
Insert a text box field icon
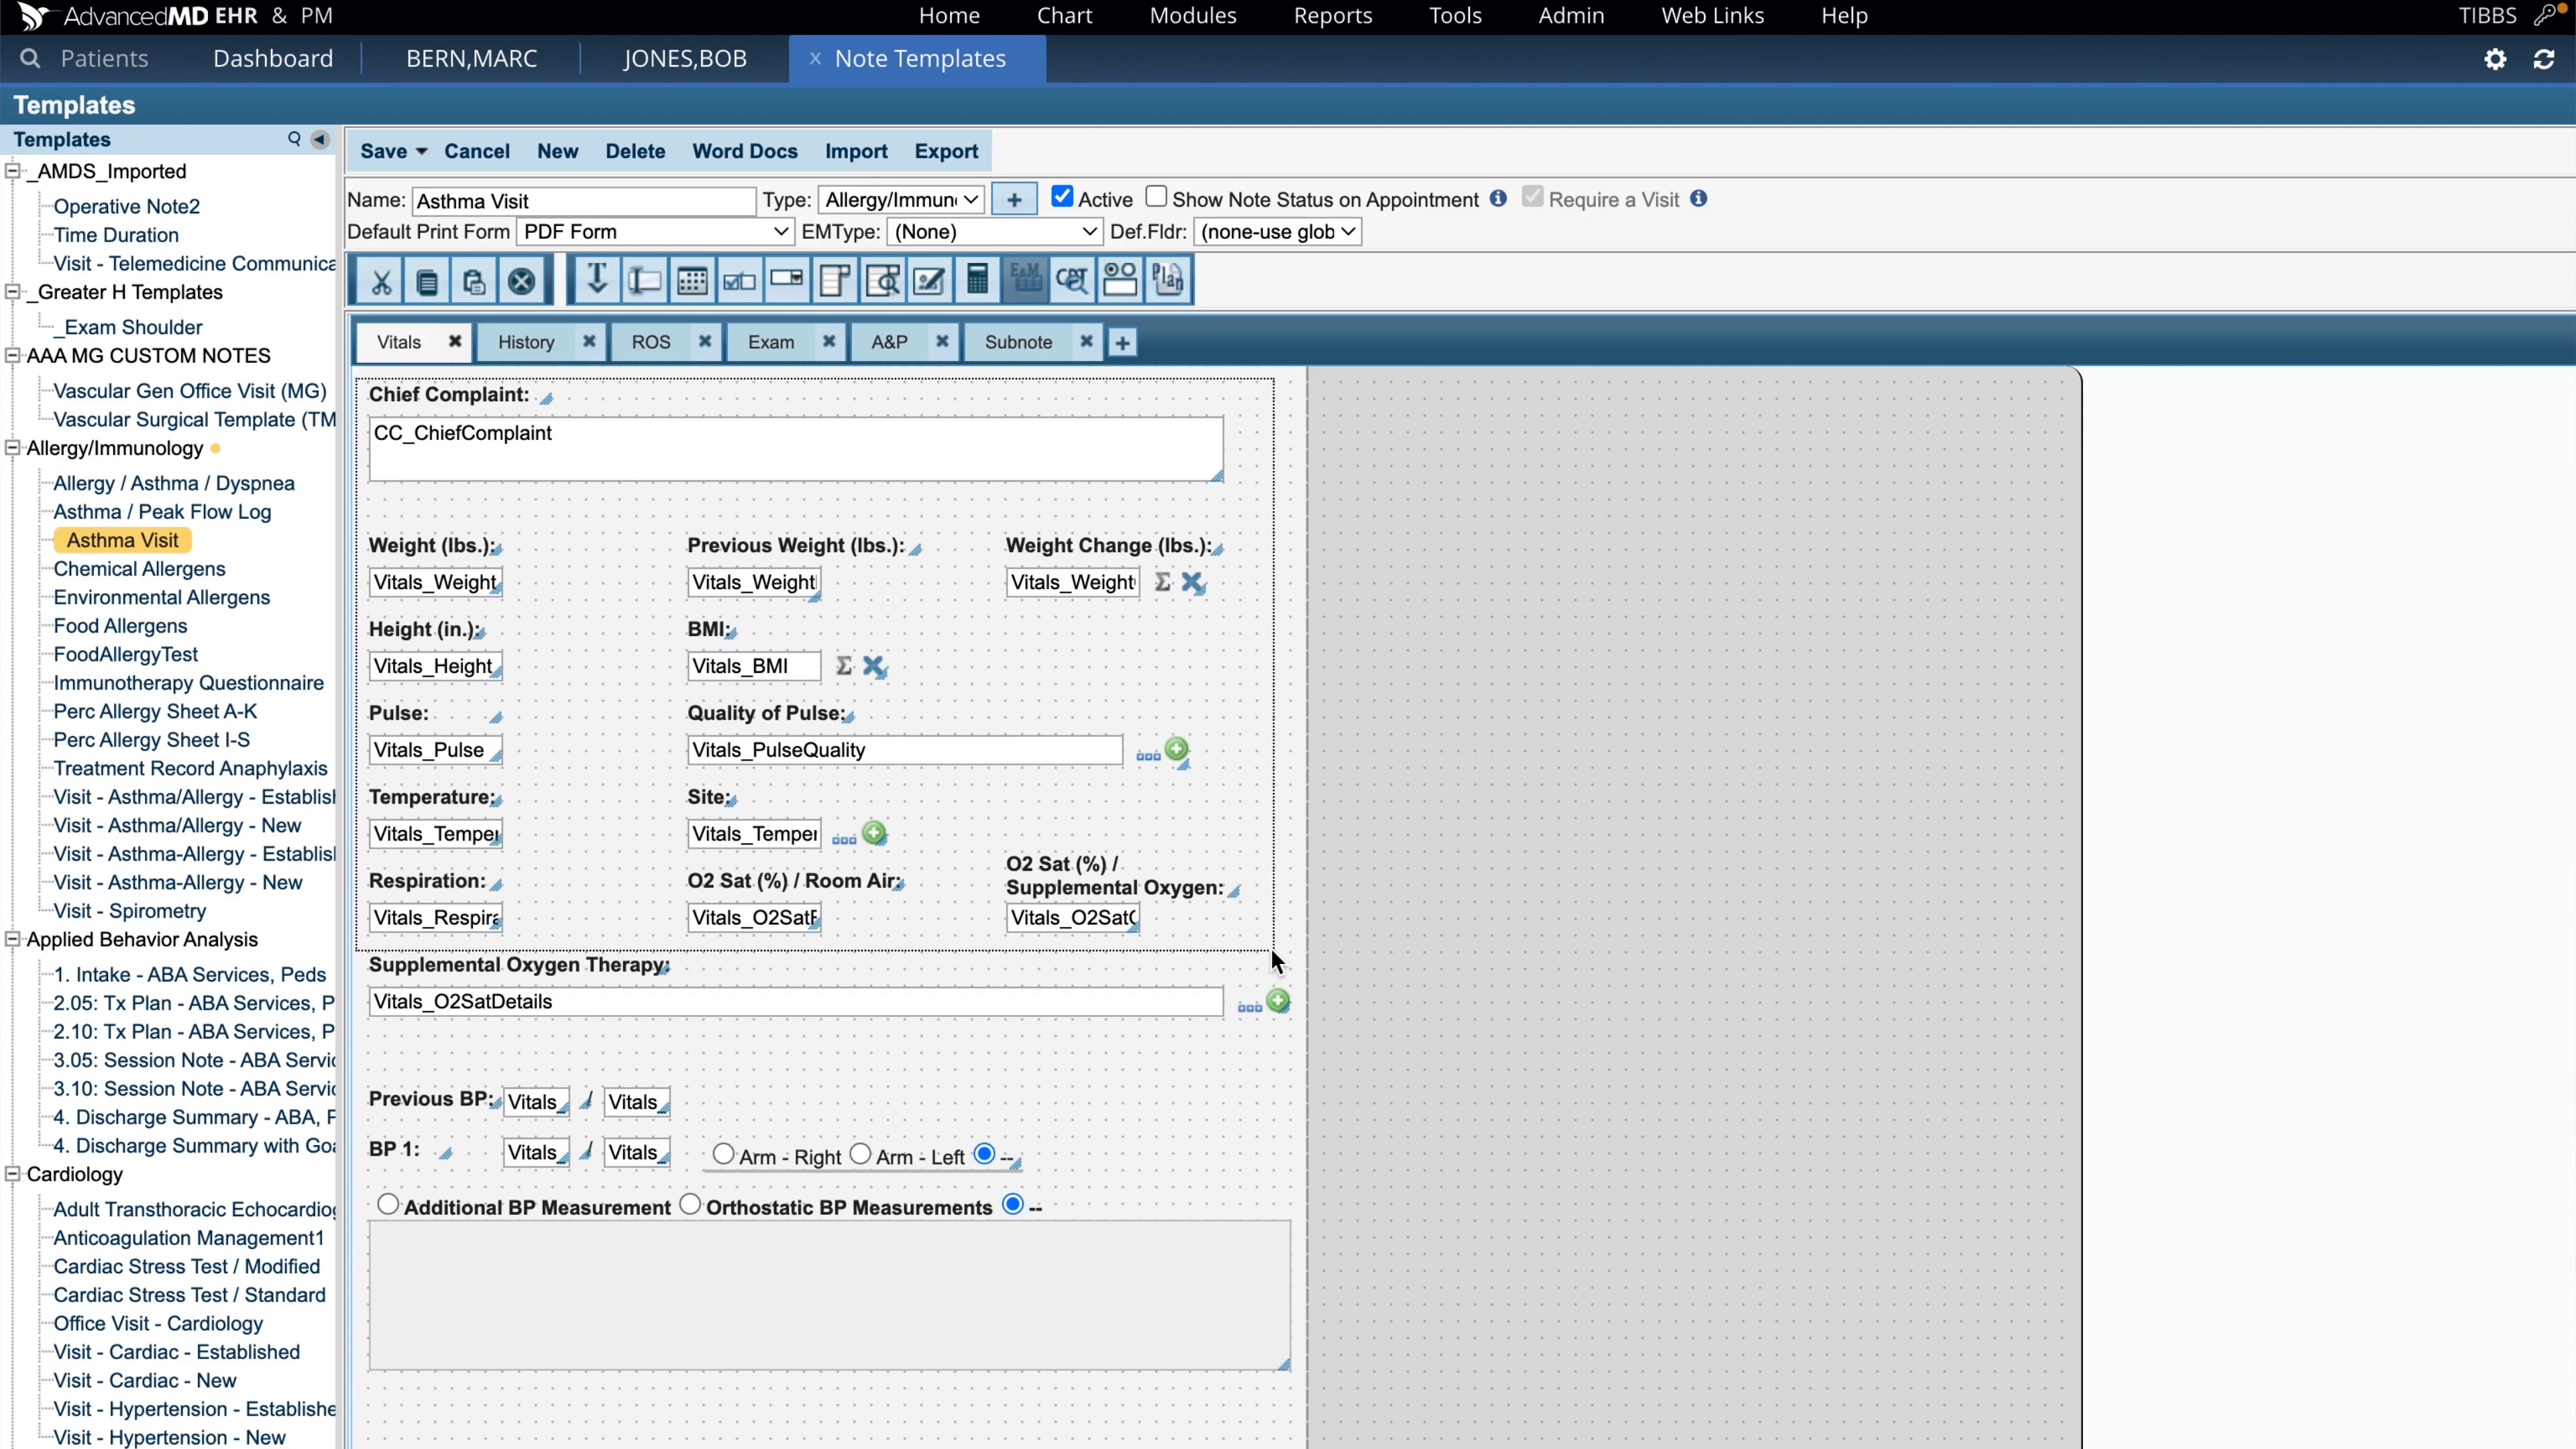click(x=644, y=281)
